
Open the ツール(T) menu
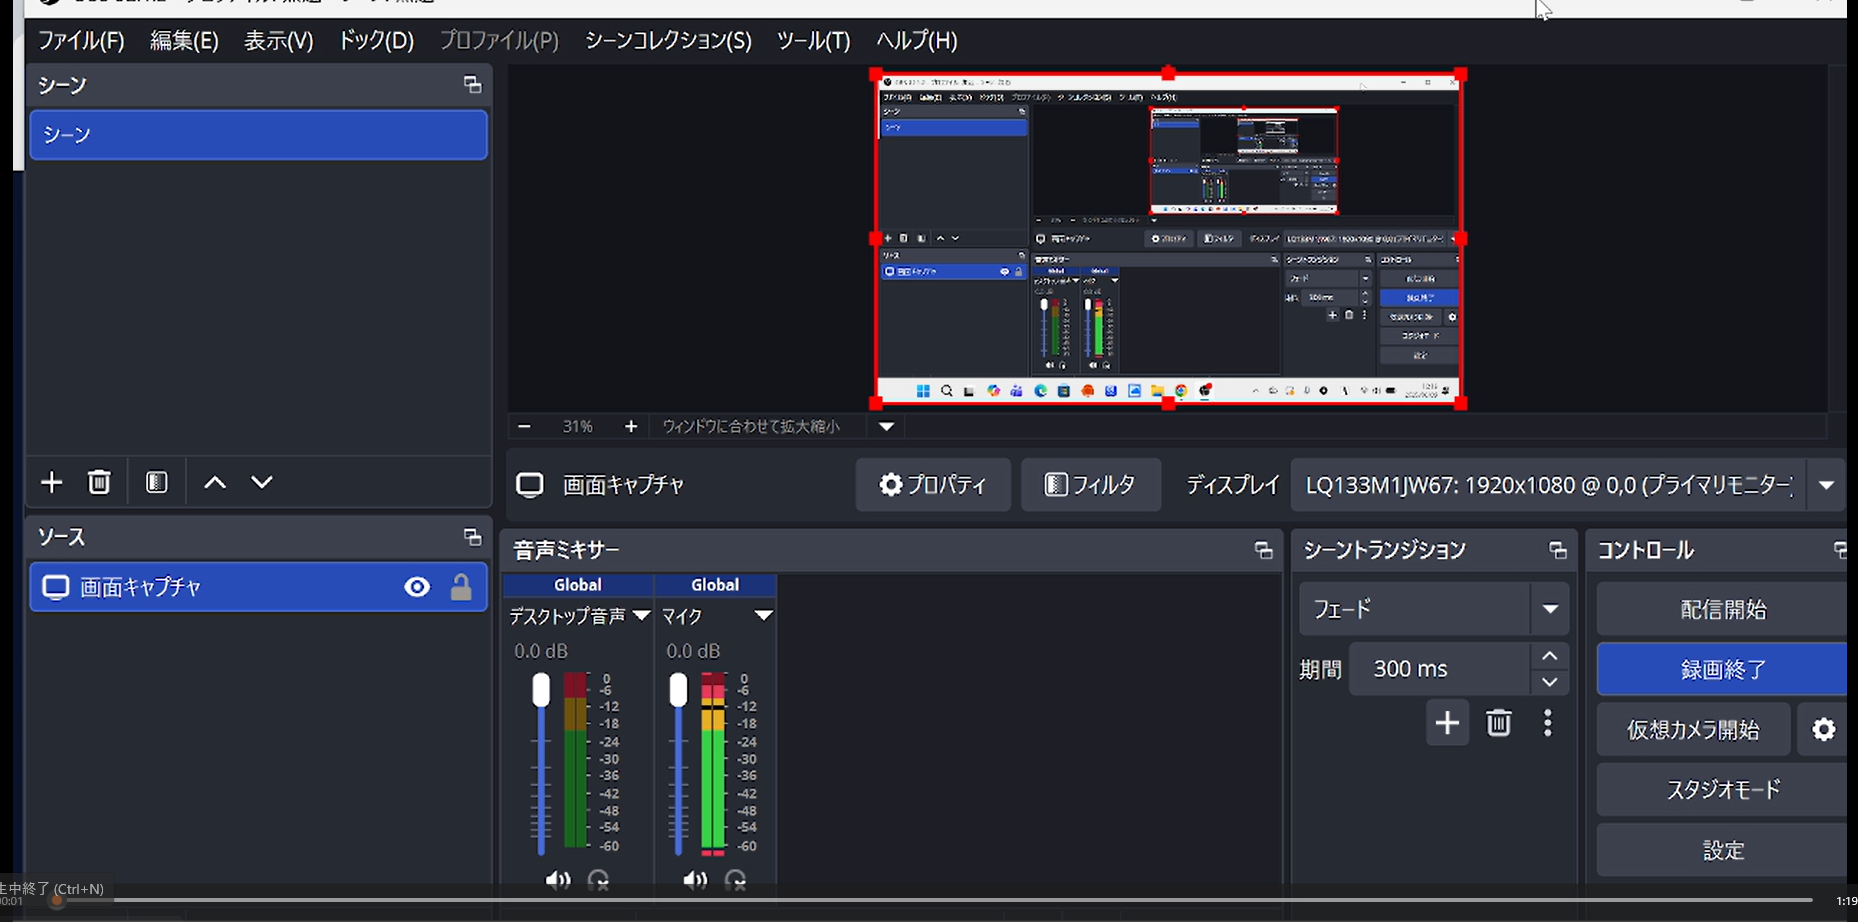813,40
